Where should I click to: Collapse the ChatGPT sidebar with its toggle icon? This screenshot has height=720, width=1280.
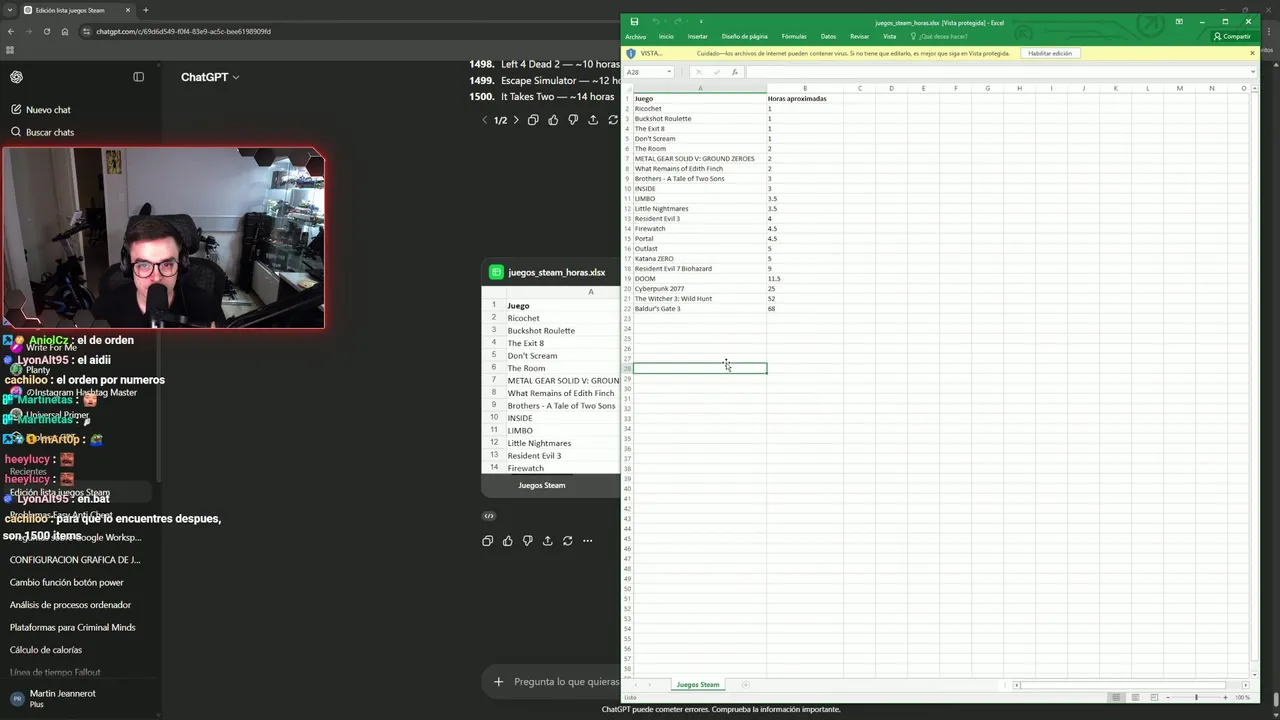click(139, 77)
